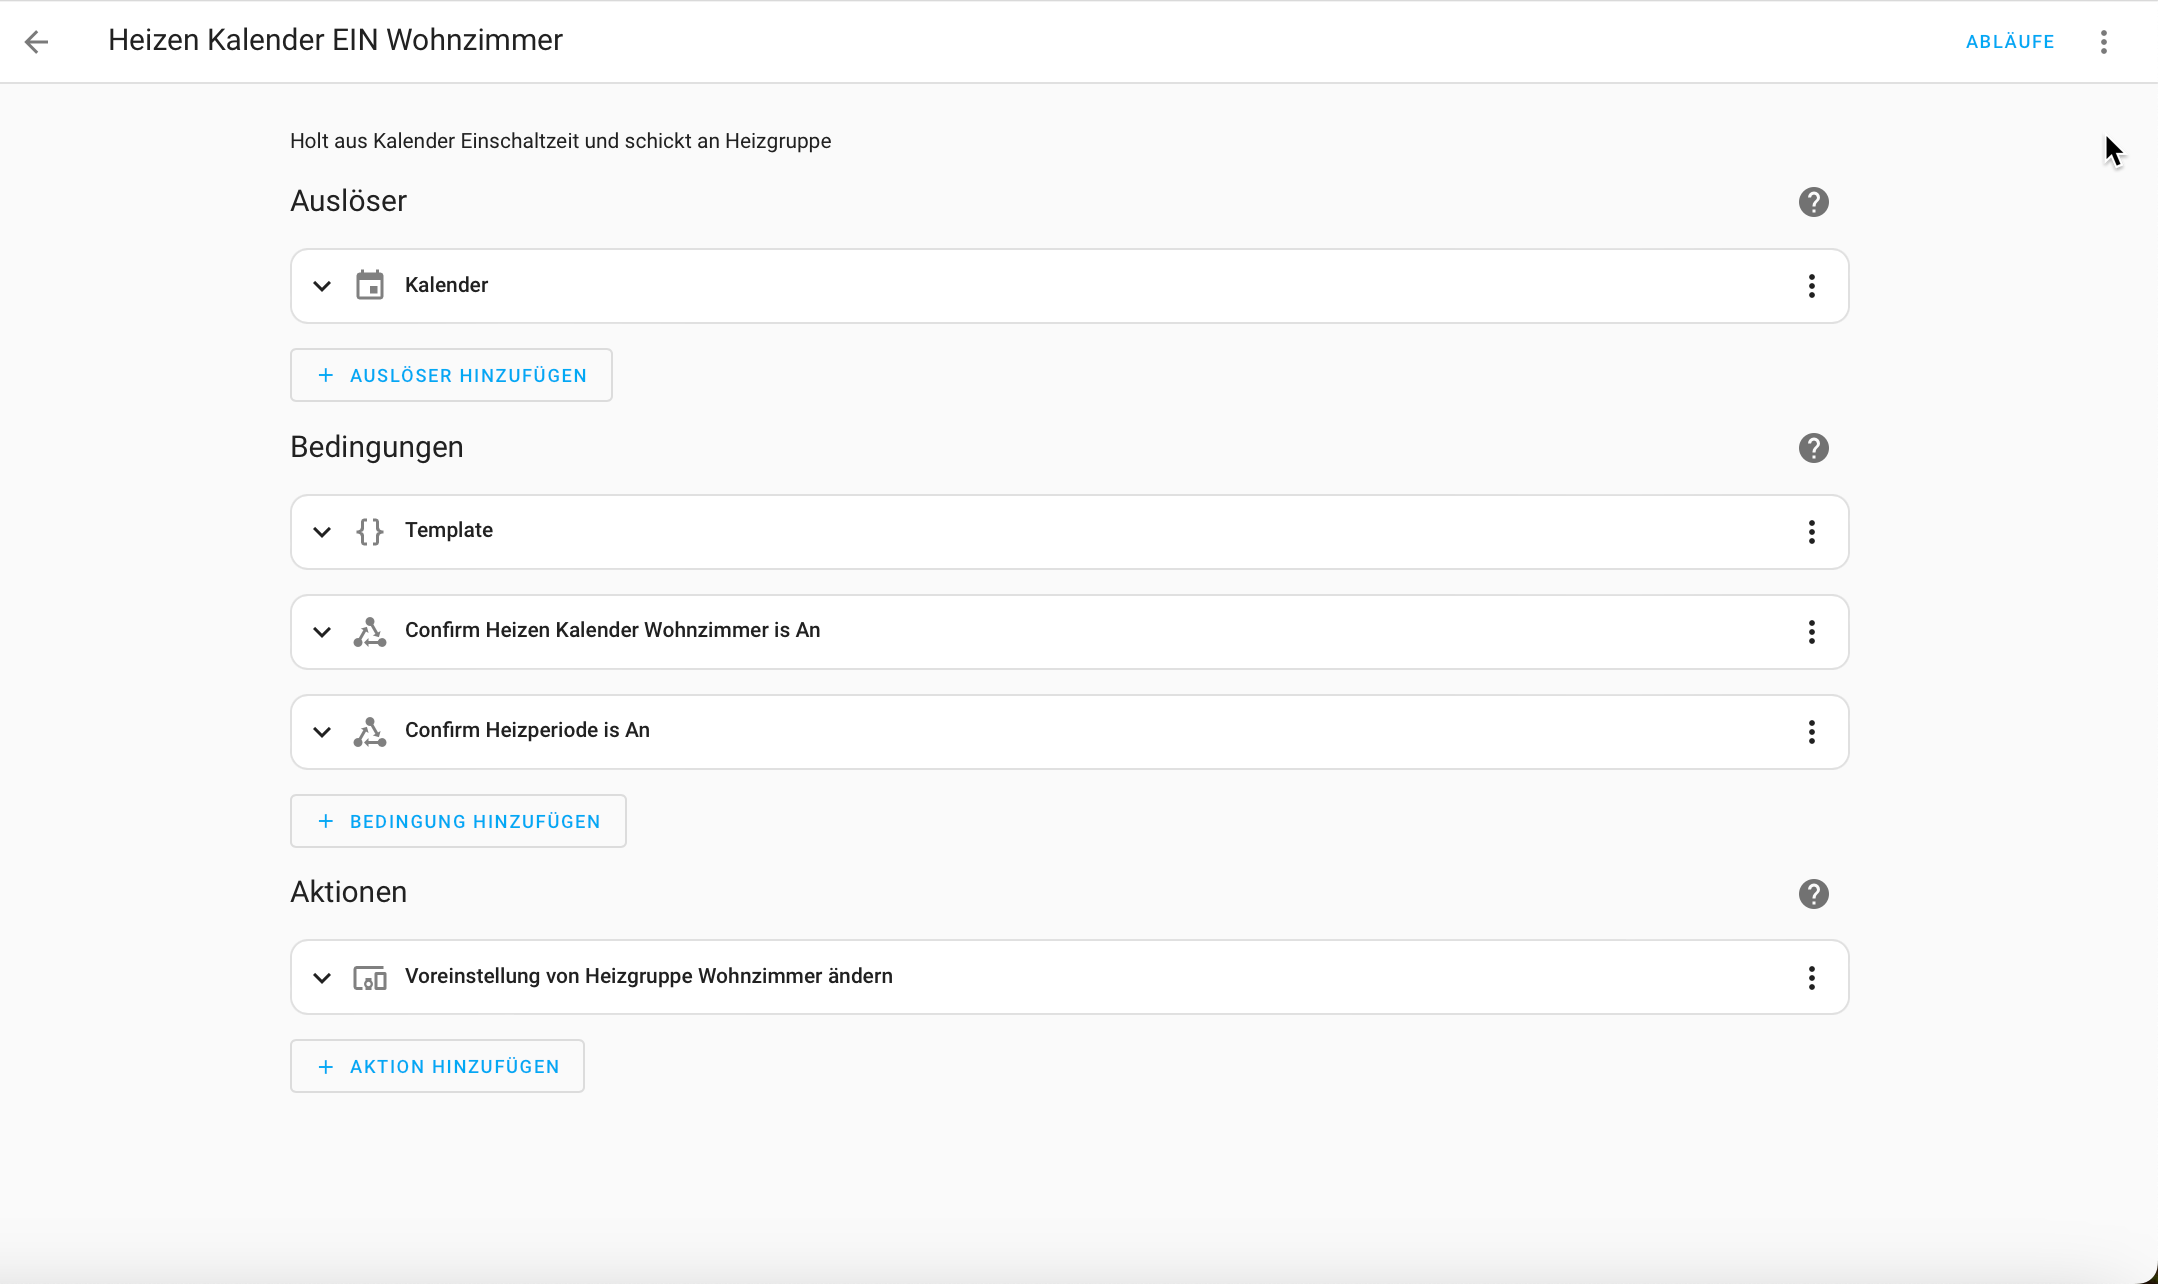Open options for Confirm Heizen Kalender Wohnzimmer

click(1811, 632)
